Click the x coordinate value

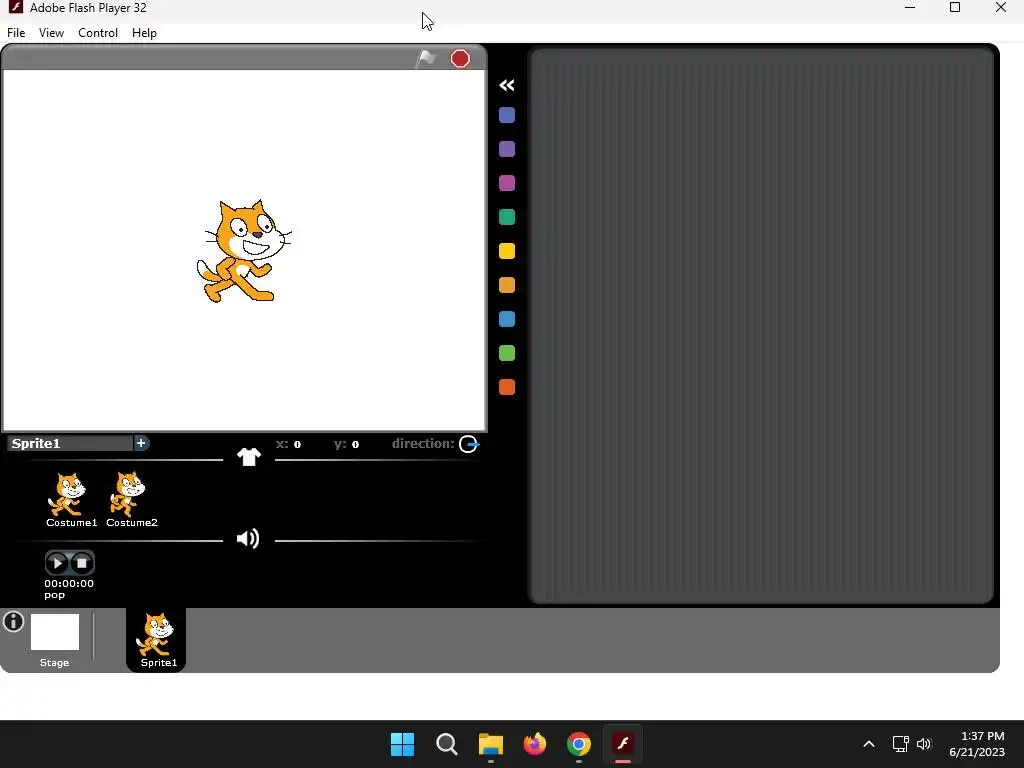click(x=297, y=445)
